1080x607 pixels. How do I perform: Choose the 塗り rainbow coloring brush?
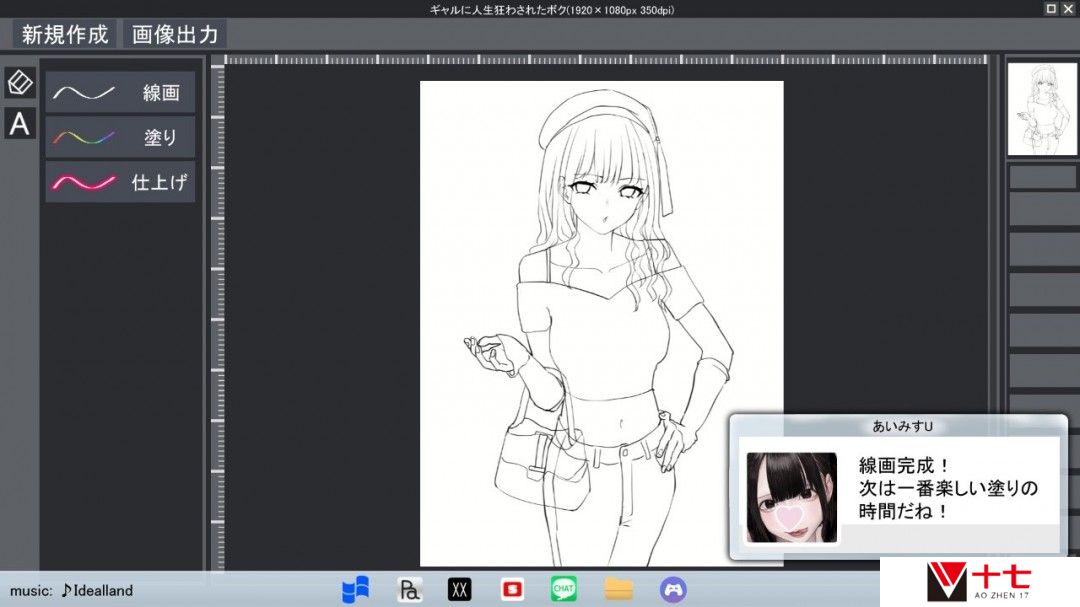tap(120, 137)
